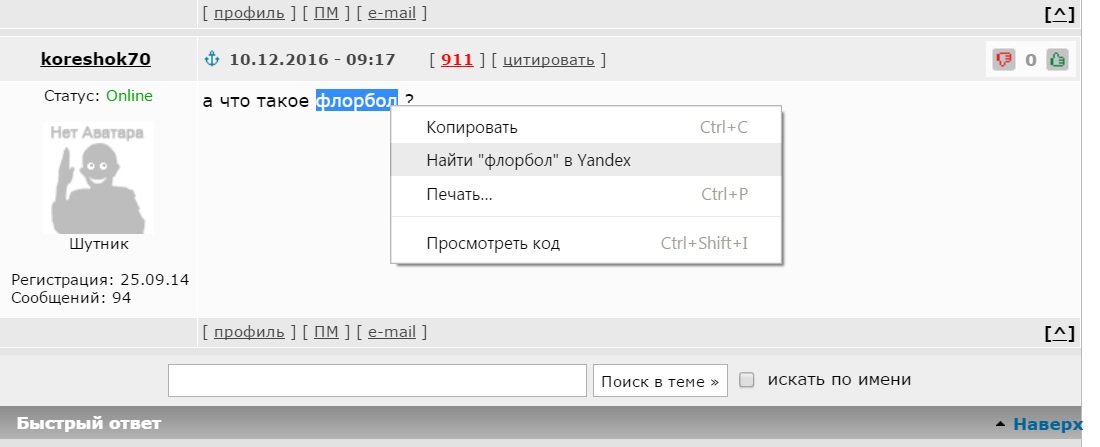Viewport: 1100px width, 447px height.
Task: Select Печать... in the context menu
Action: click(x=586, y=194)
